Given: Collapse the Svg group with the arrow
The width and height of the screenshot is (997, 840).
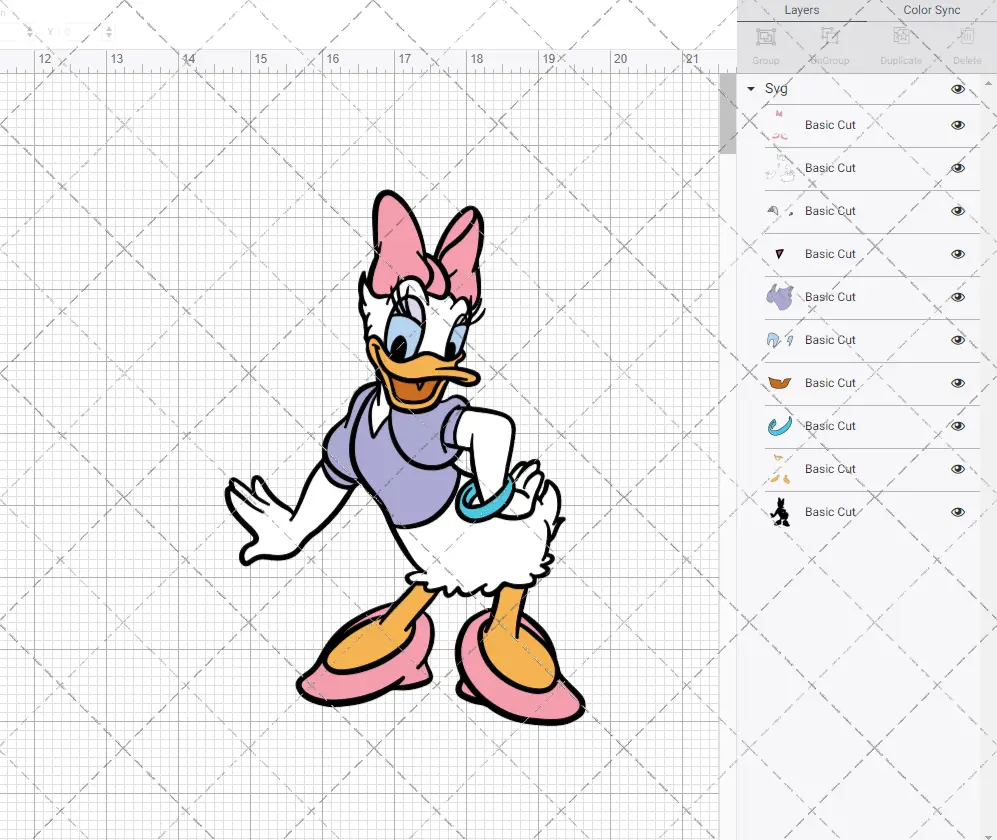Looking at the screenshot, I should coord(751,89).
